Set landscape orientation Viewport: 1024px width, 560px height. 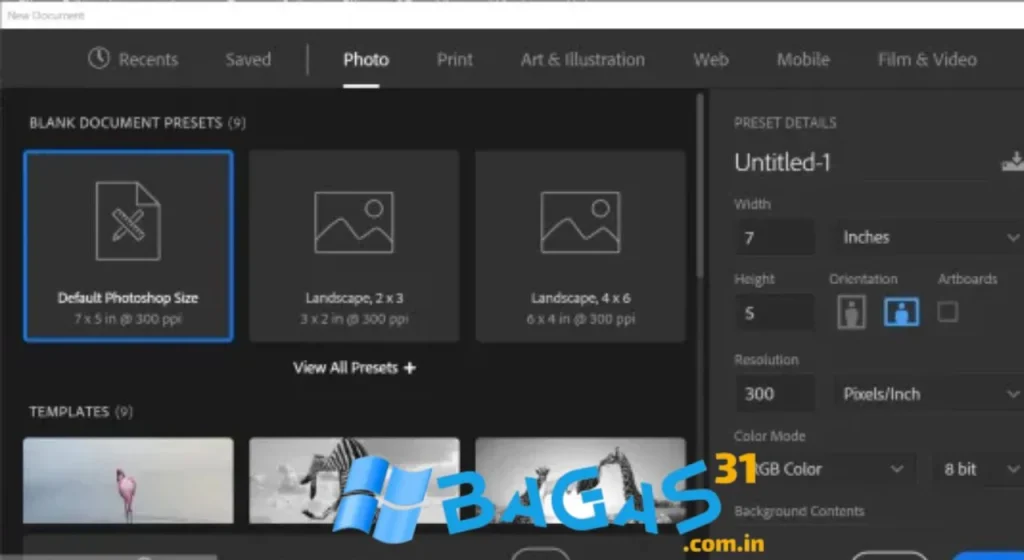click(x=901, y=312)
